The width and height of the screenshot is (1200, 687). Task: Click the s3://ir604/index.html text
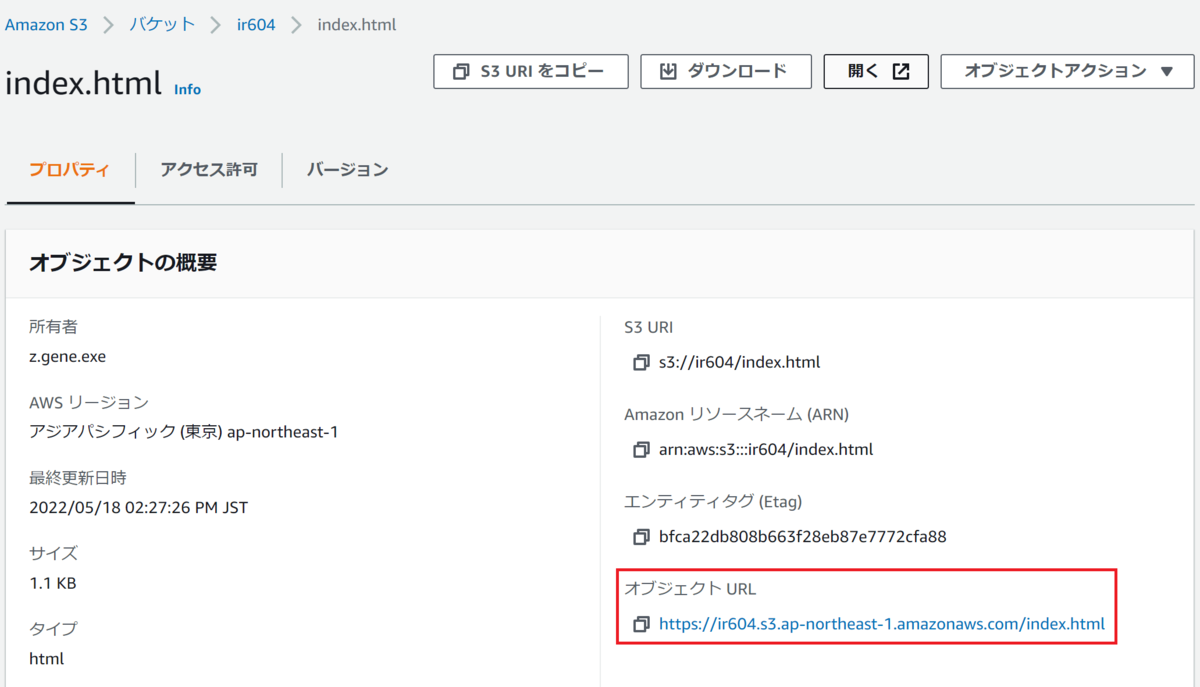[x=740, y=362]
